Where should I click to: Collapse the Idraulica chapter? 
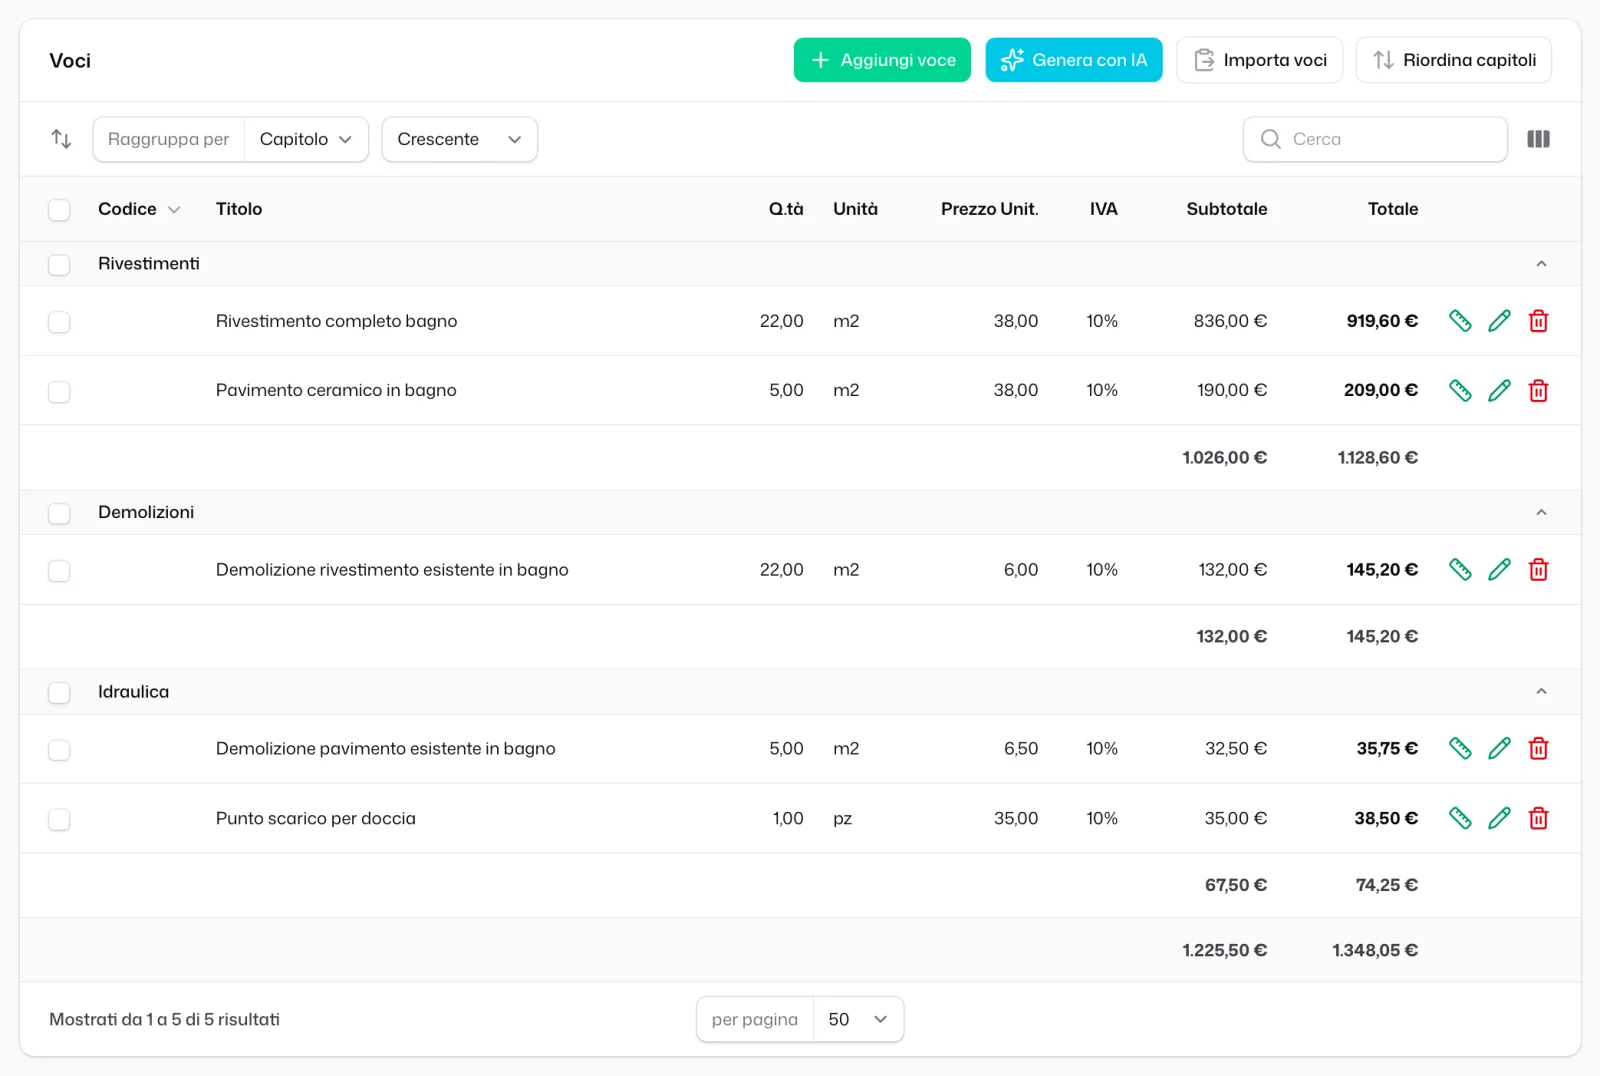point(1541,691)
